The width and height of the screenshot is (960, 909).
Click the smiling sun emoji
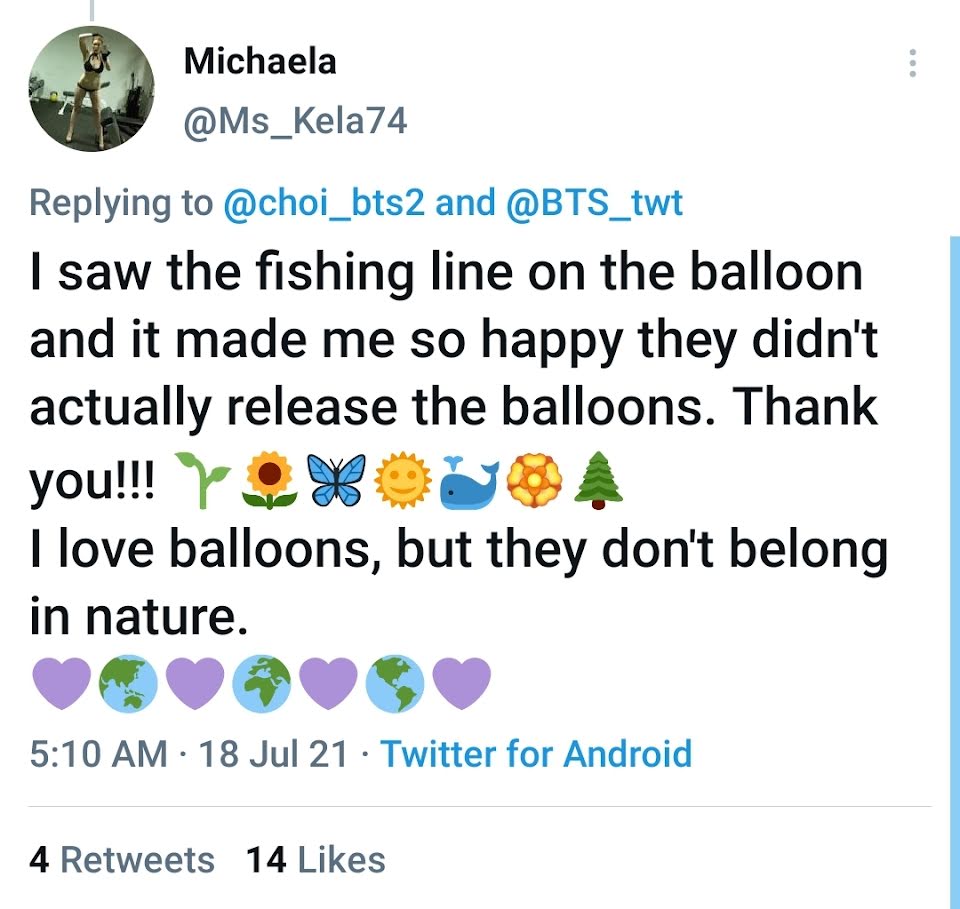coord(403,481)
